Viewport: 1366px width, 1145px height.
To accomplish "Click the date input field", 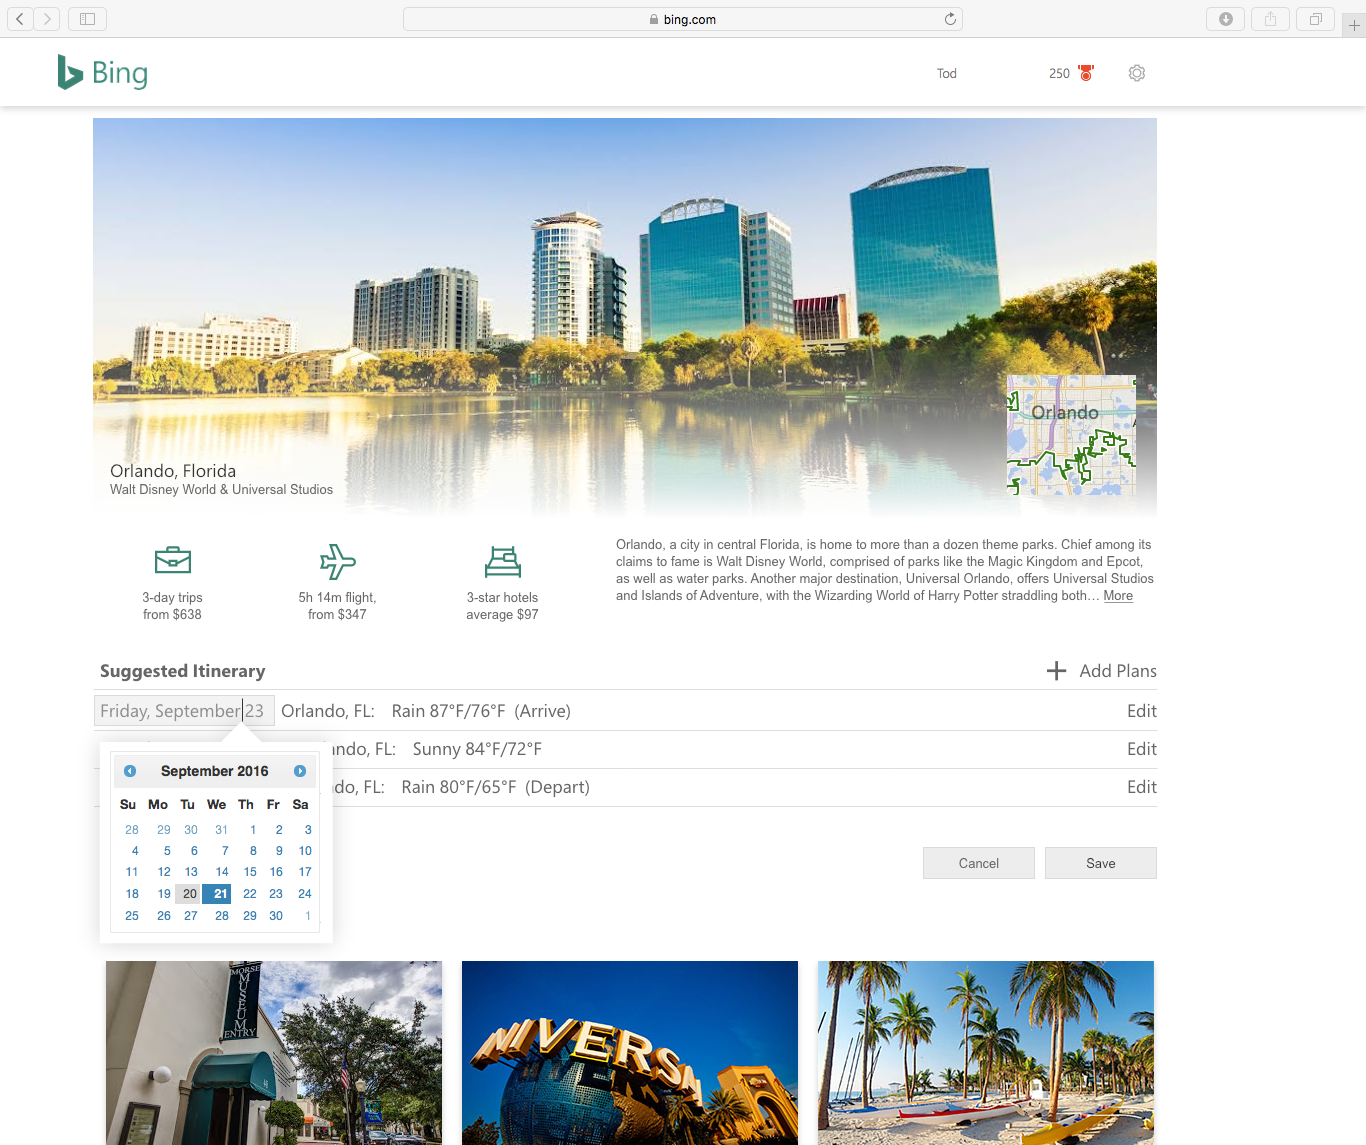I will [x=184, y=711].
